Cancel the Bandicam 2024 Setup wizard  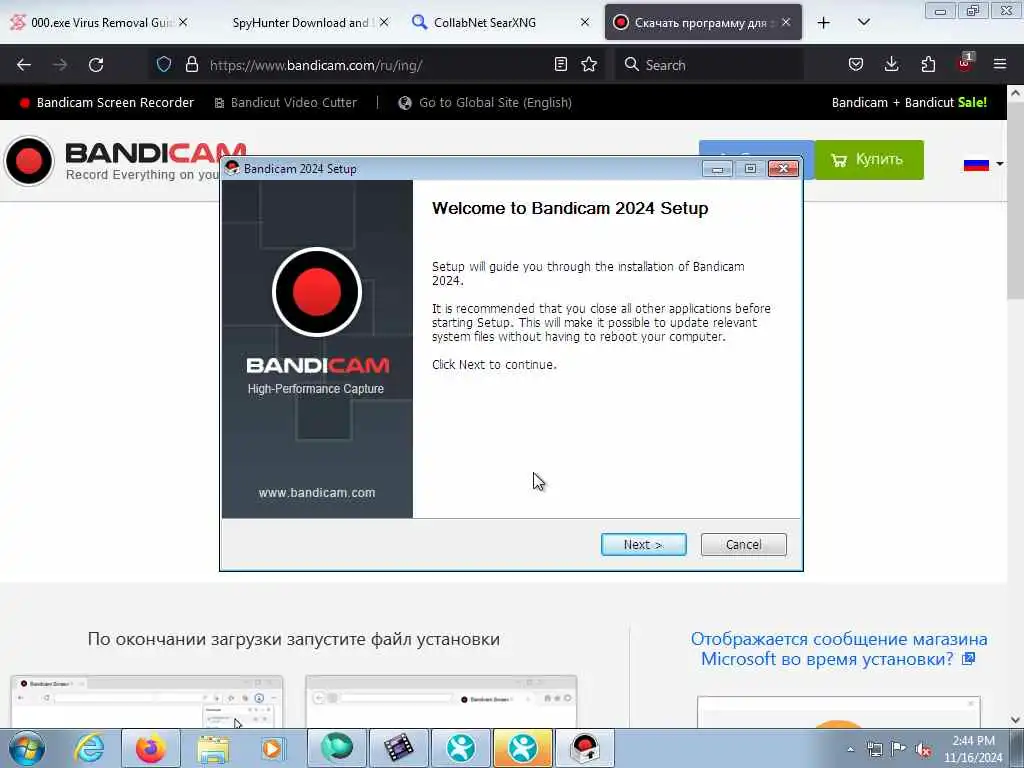point(743,545)
